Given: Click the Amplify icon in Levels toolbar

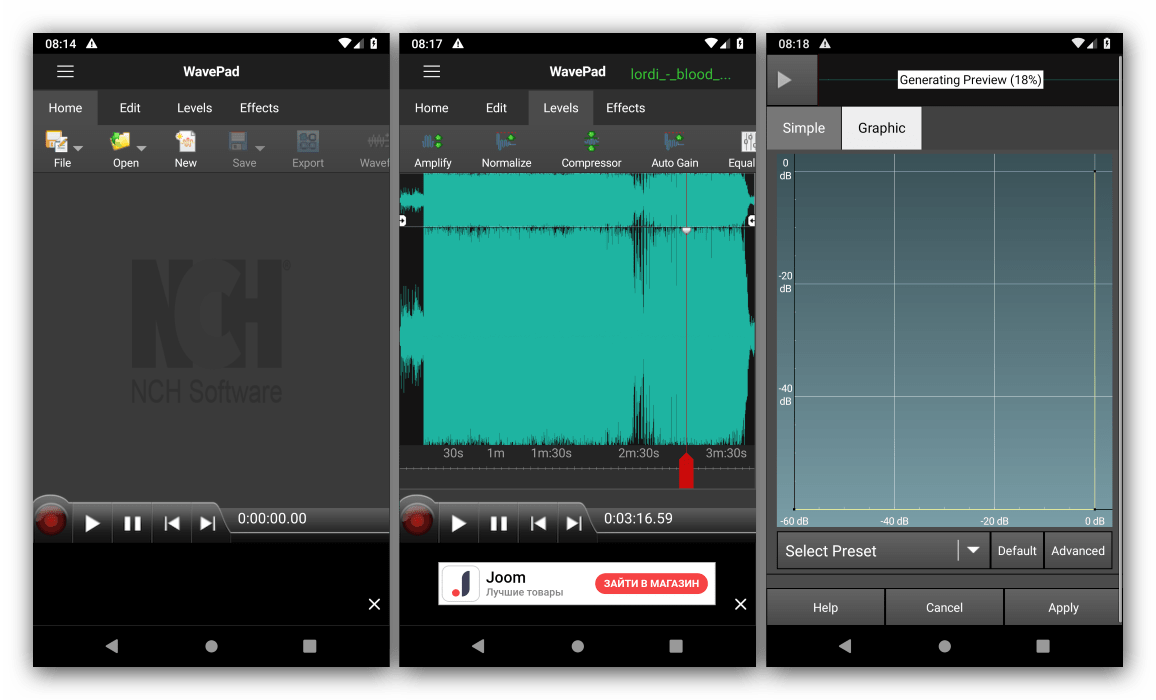Looking at the screenshot, I should click(432, 142).
